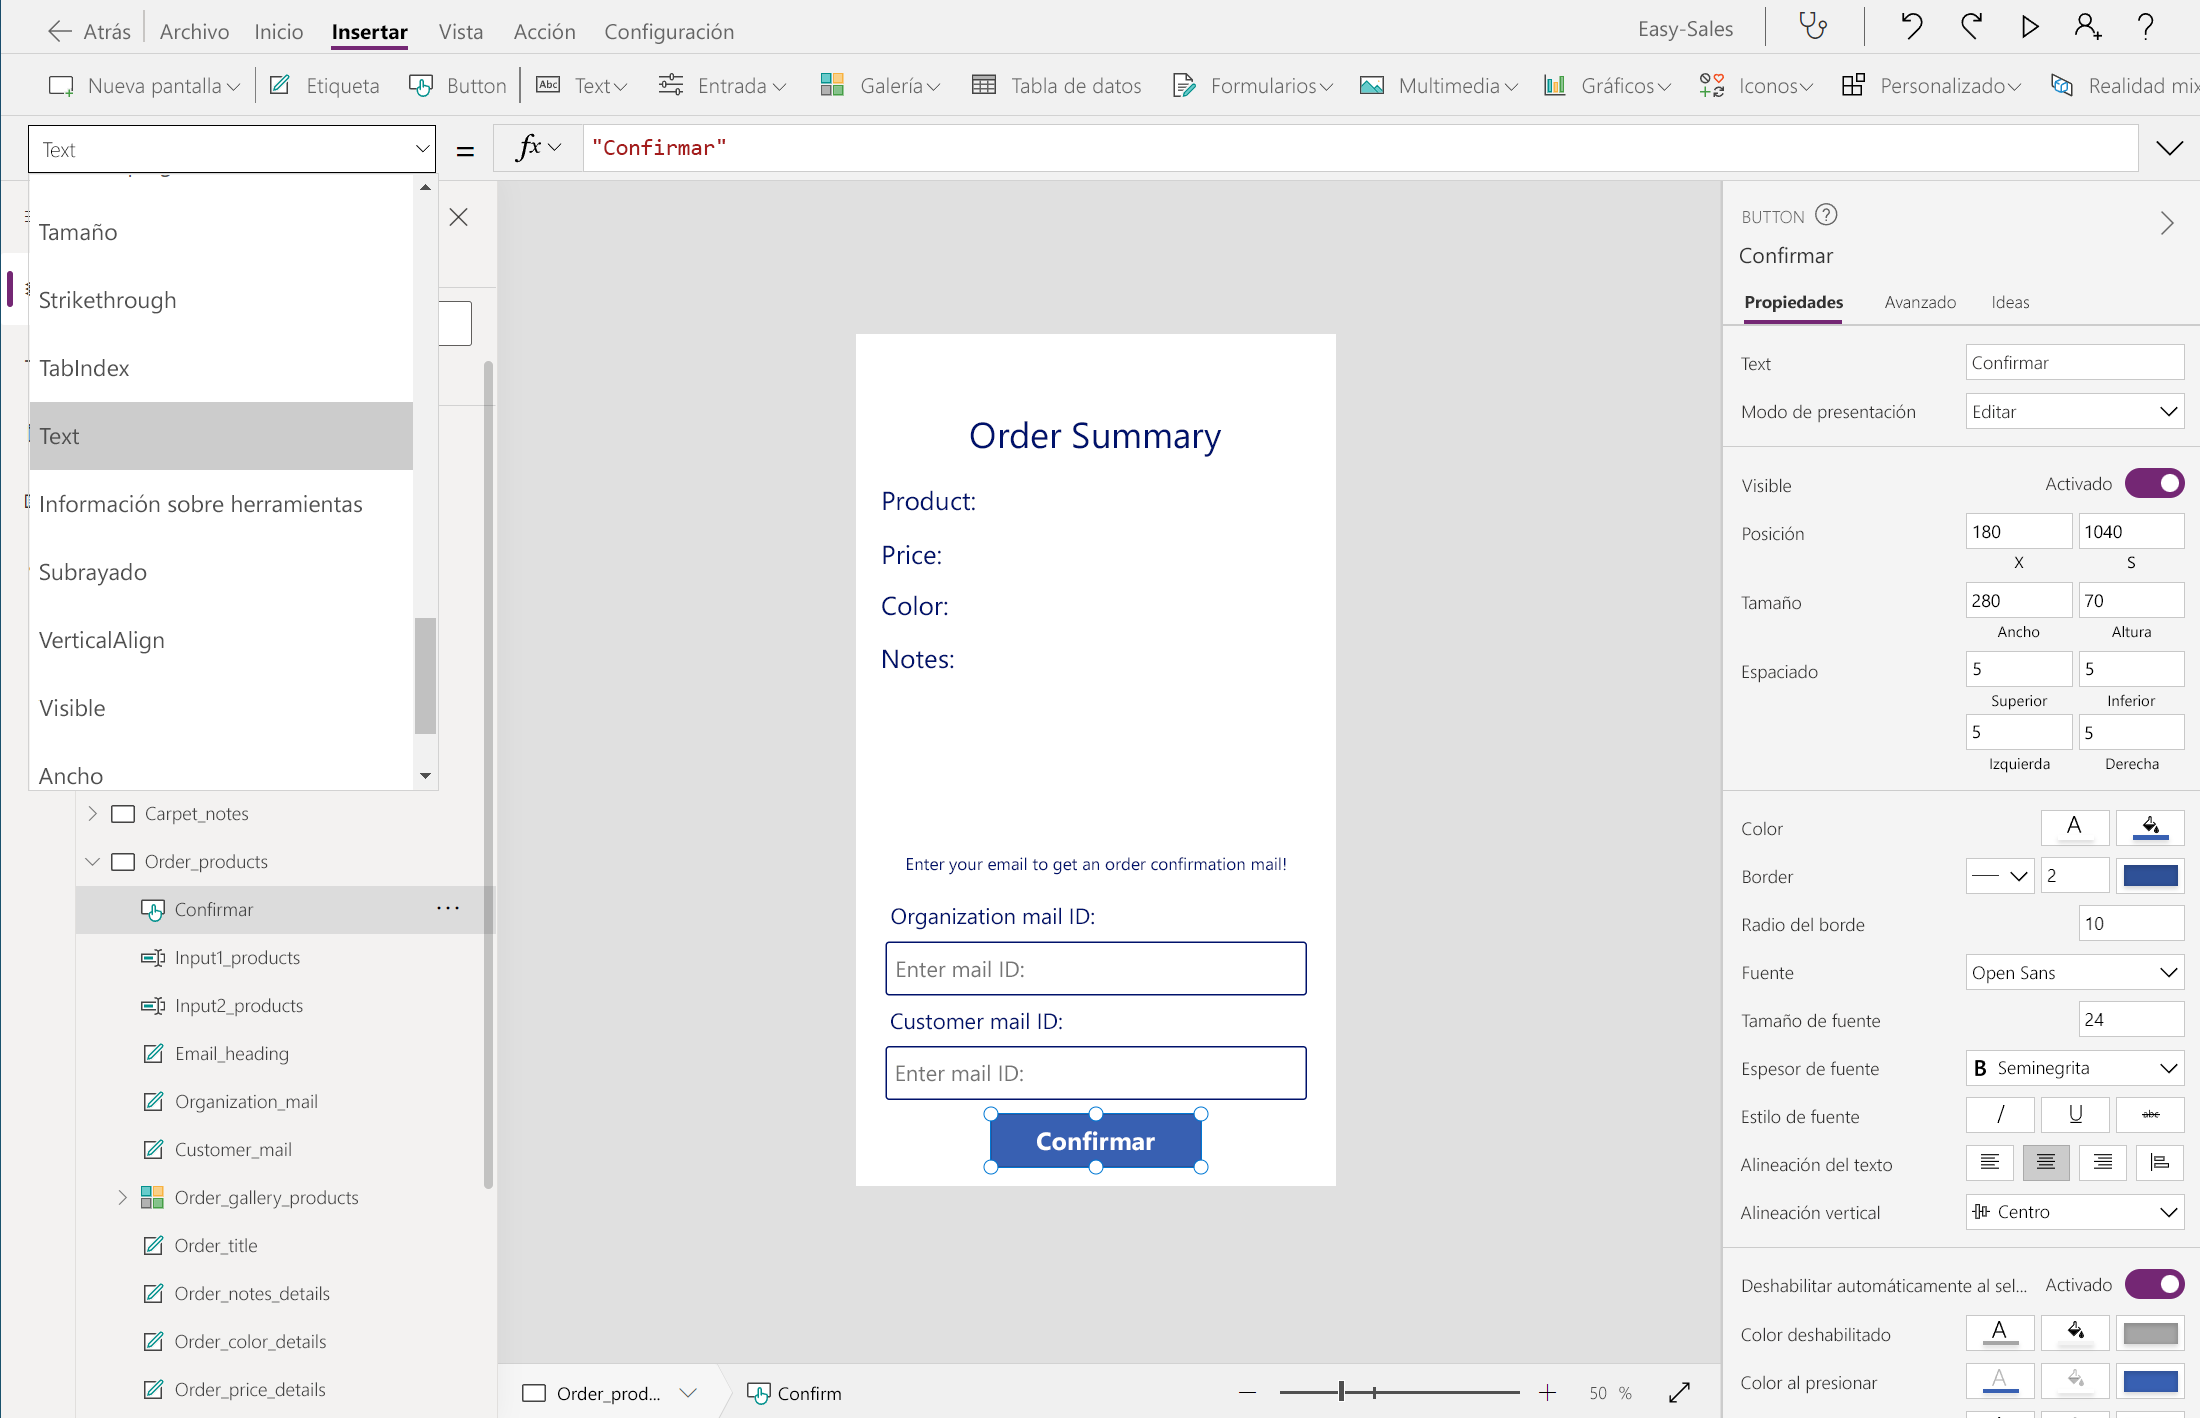Expand the Order_gallery_products node

click(x=122, y=1197)
